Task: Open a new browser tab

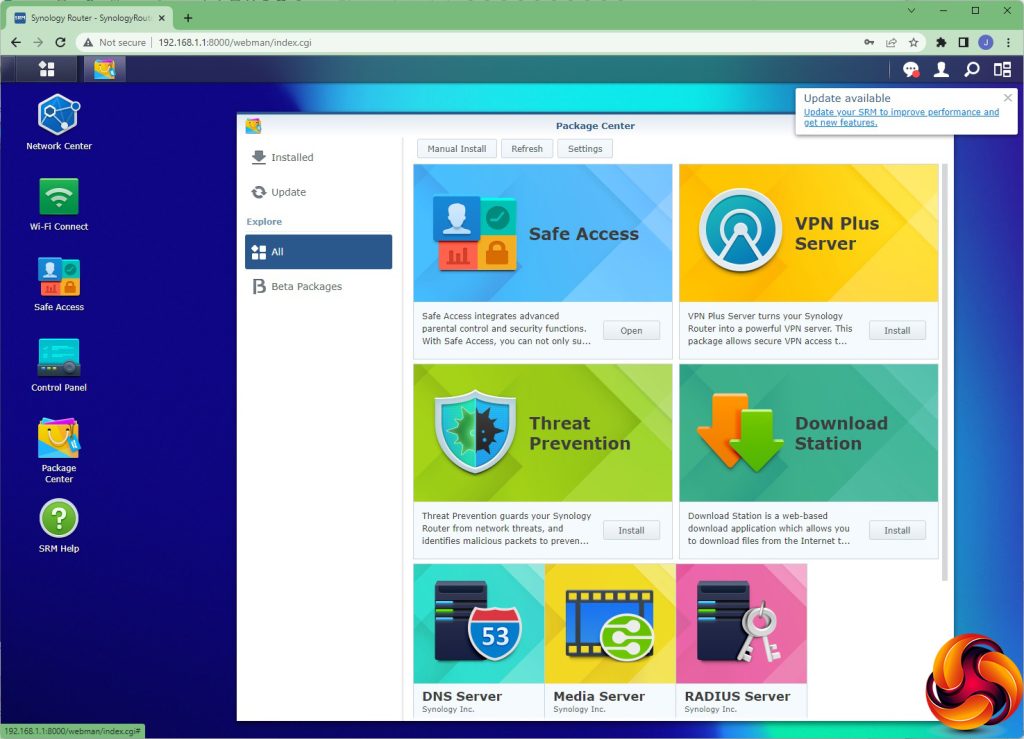Action: (188, 18)
